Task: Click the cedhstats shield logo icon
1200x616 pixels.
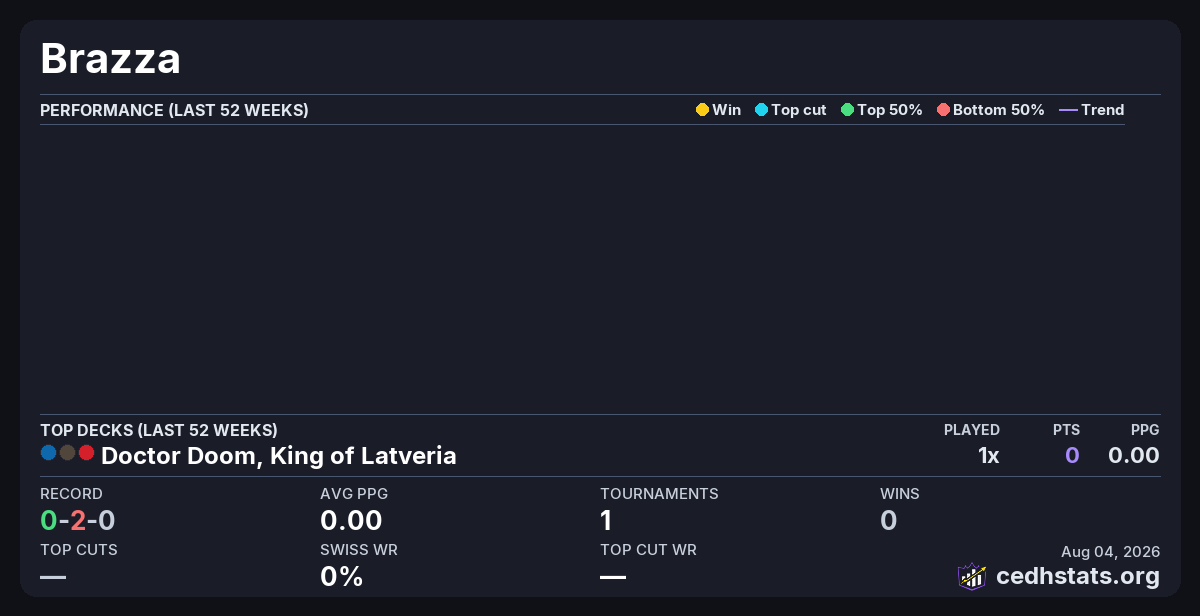Action: (x=972, y=576)
